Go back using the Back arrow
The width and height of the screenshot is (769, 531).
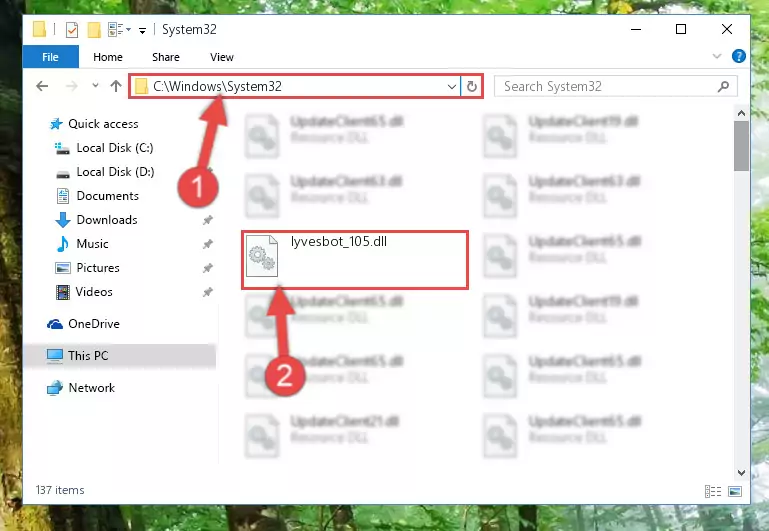tap(42, 86)
